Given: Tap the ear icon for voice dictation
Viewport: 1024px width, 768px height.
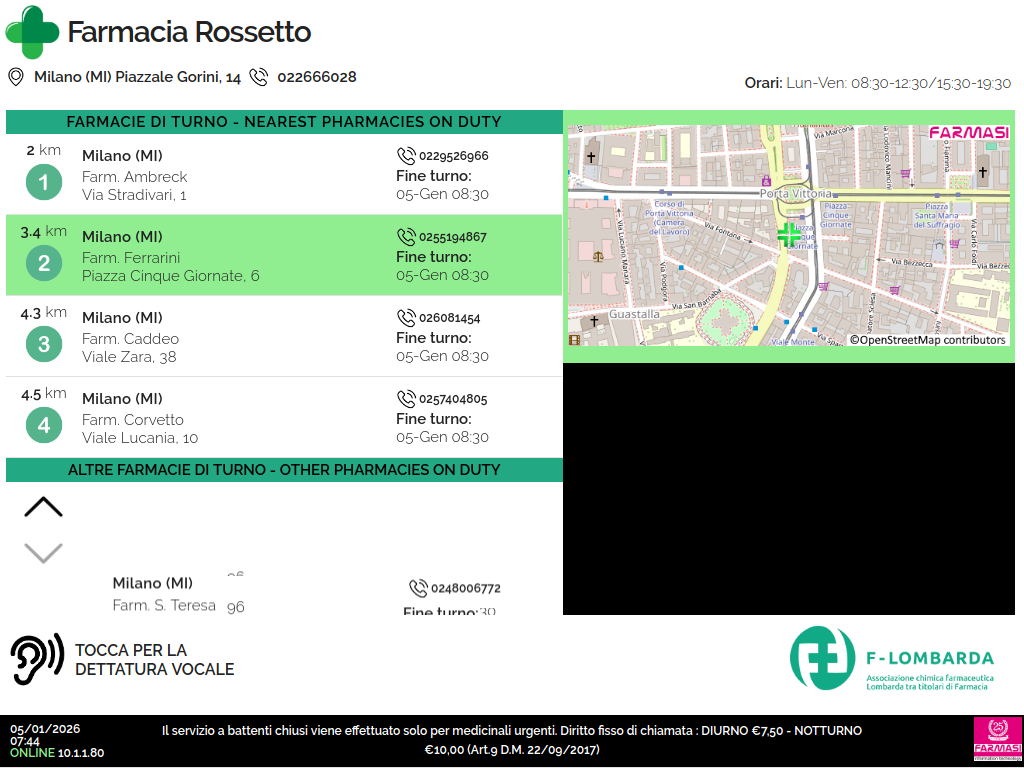Looking at the screenshot, I should tap(37, 659).
